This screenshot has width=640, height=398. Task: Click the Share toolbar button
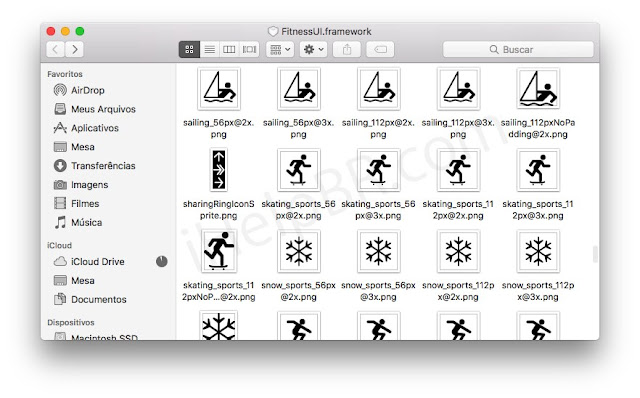[347, 49]
